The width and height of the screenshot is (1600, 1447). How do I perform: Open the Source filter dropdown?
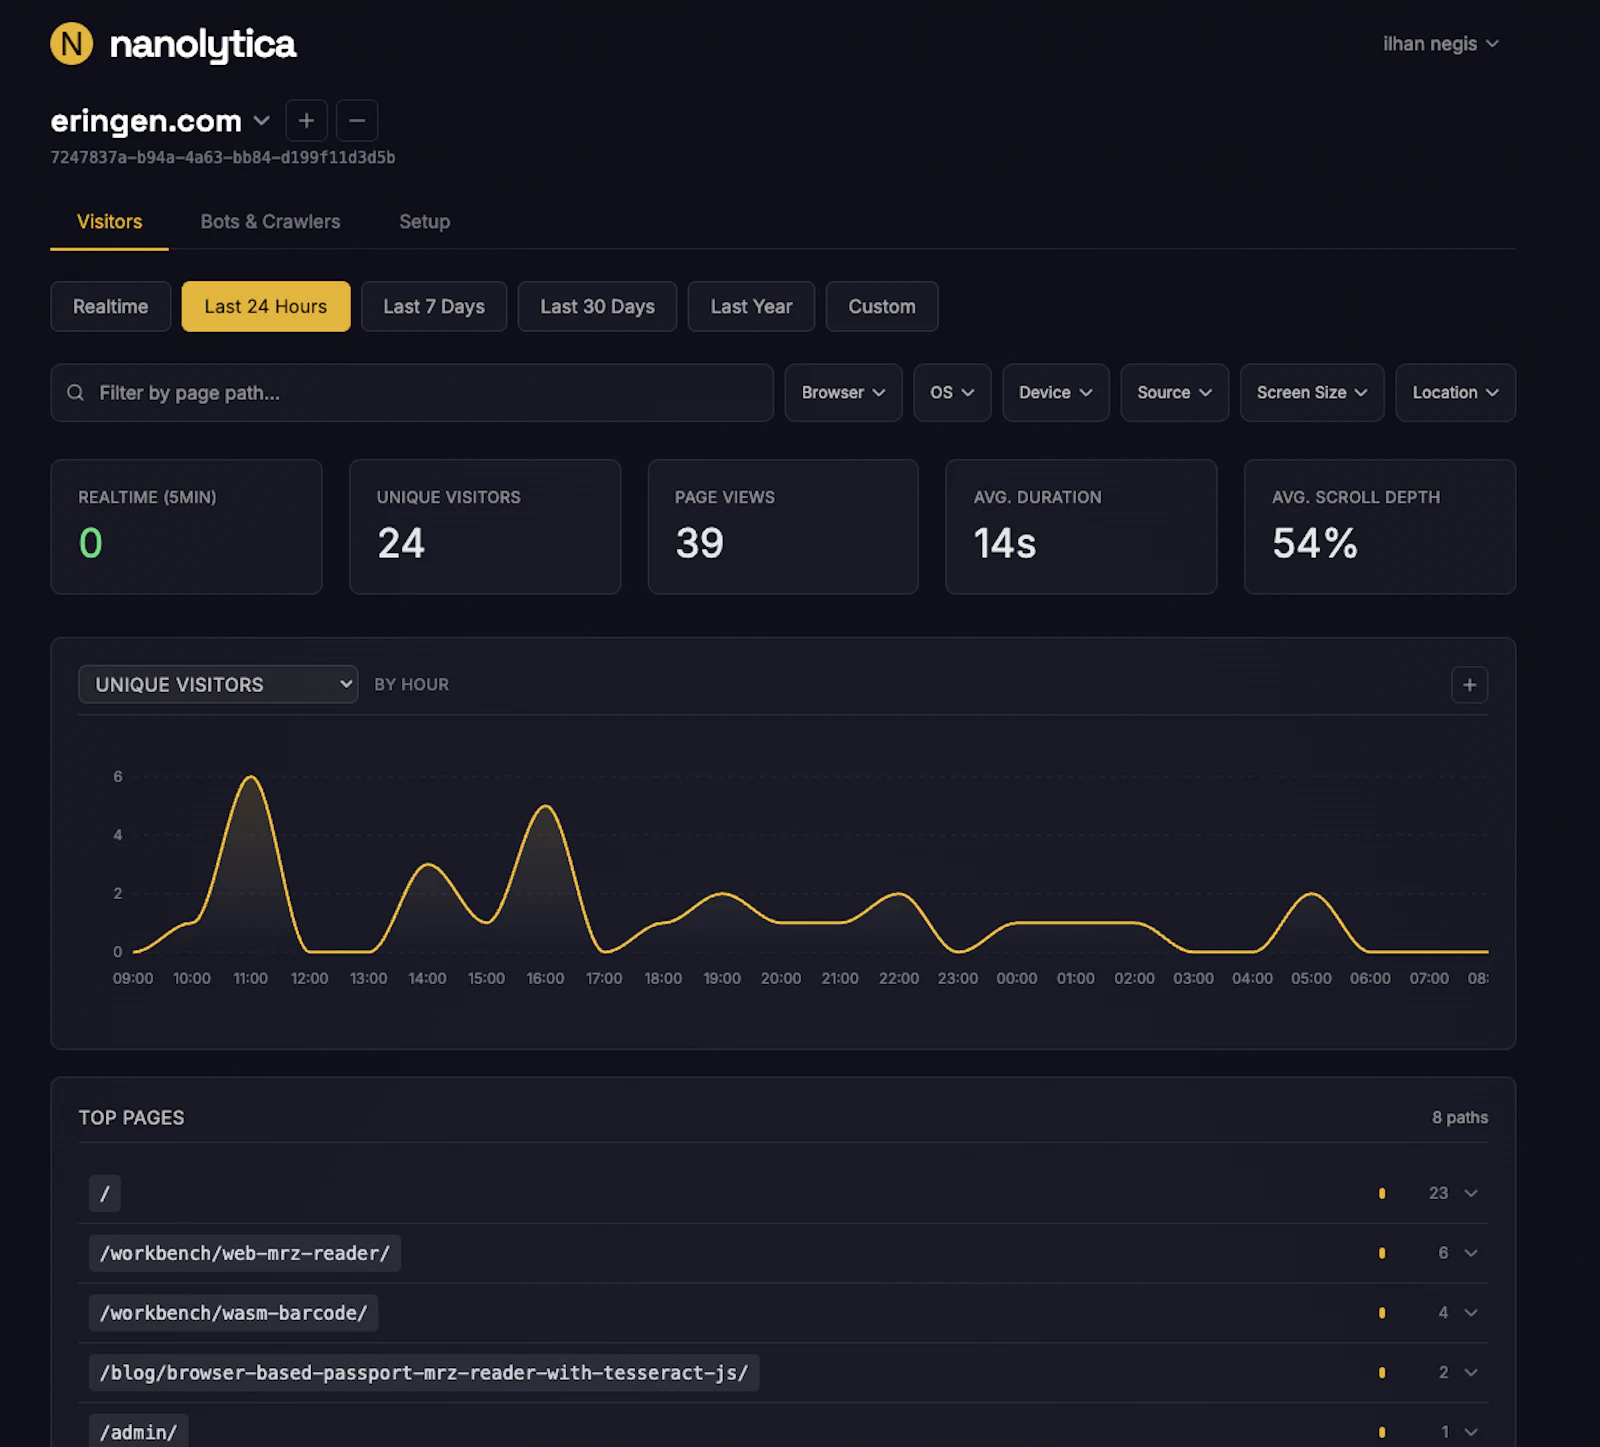click(x=1174, y=392)
